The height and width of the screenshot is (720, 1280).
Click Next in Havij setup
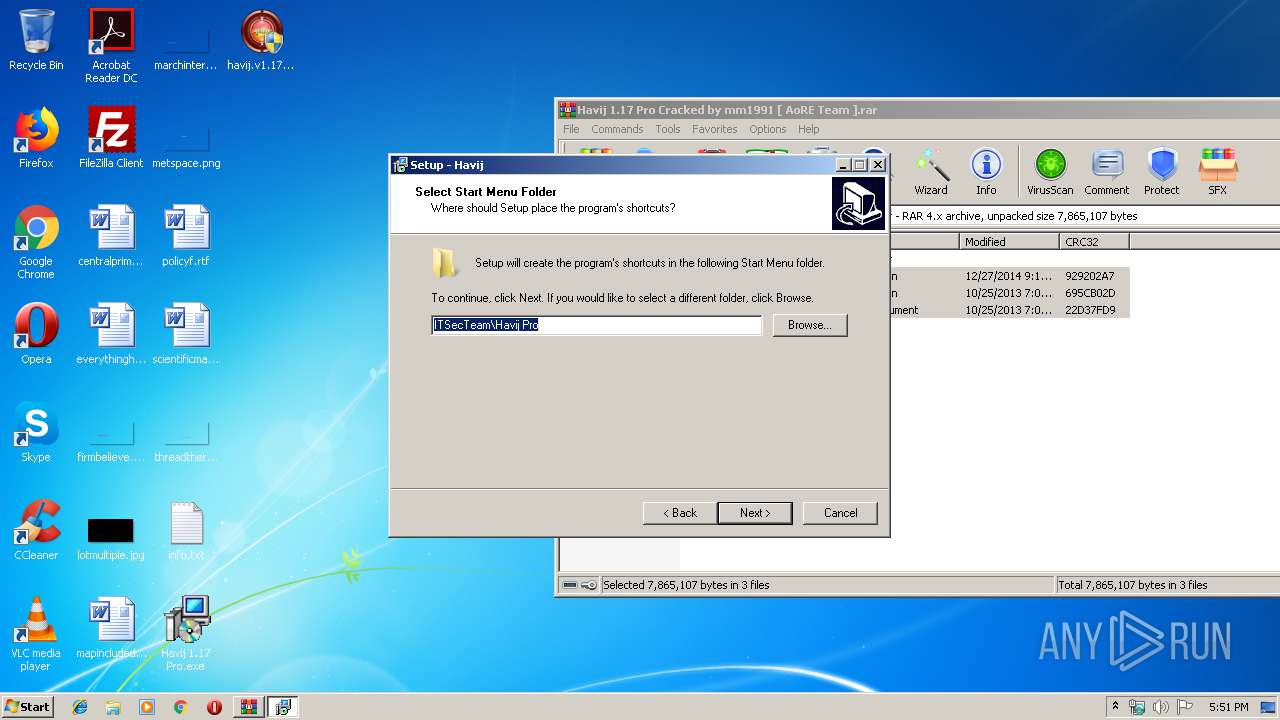point(755,513)
